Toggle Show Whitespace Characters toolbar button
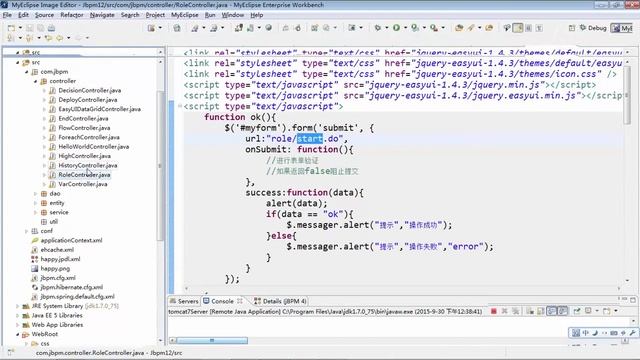 [x=539, y=28]
